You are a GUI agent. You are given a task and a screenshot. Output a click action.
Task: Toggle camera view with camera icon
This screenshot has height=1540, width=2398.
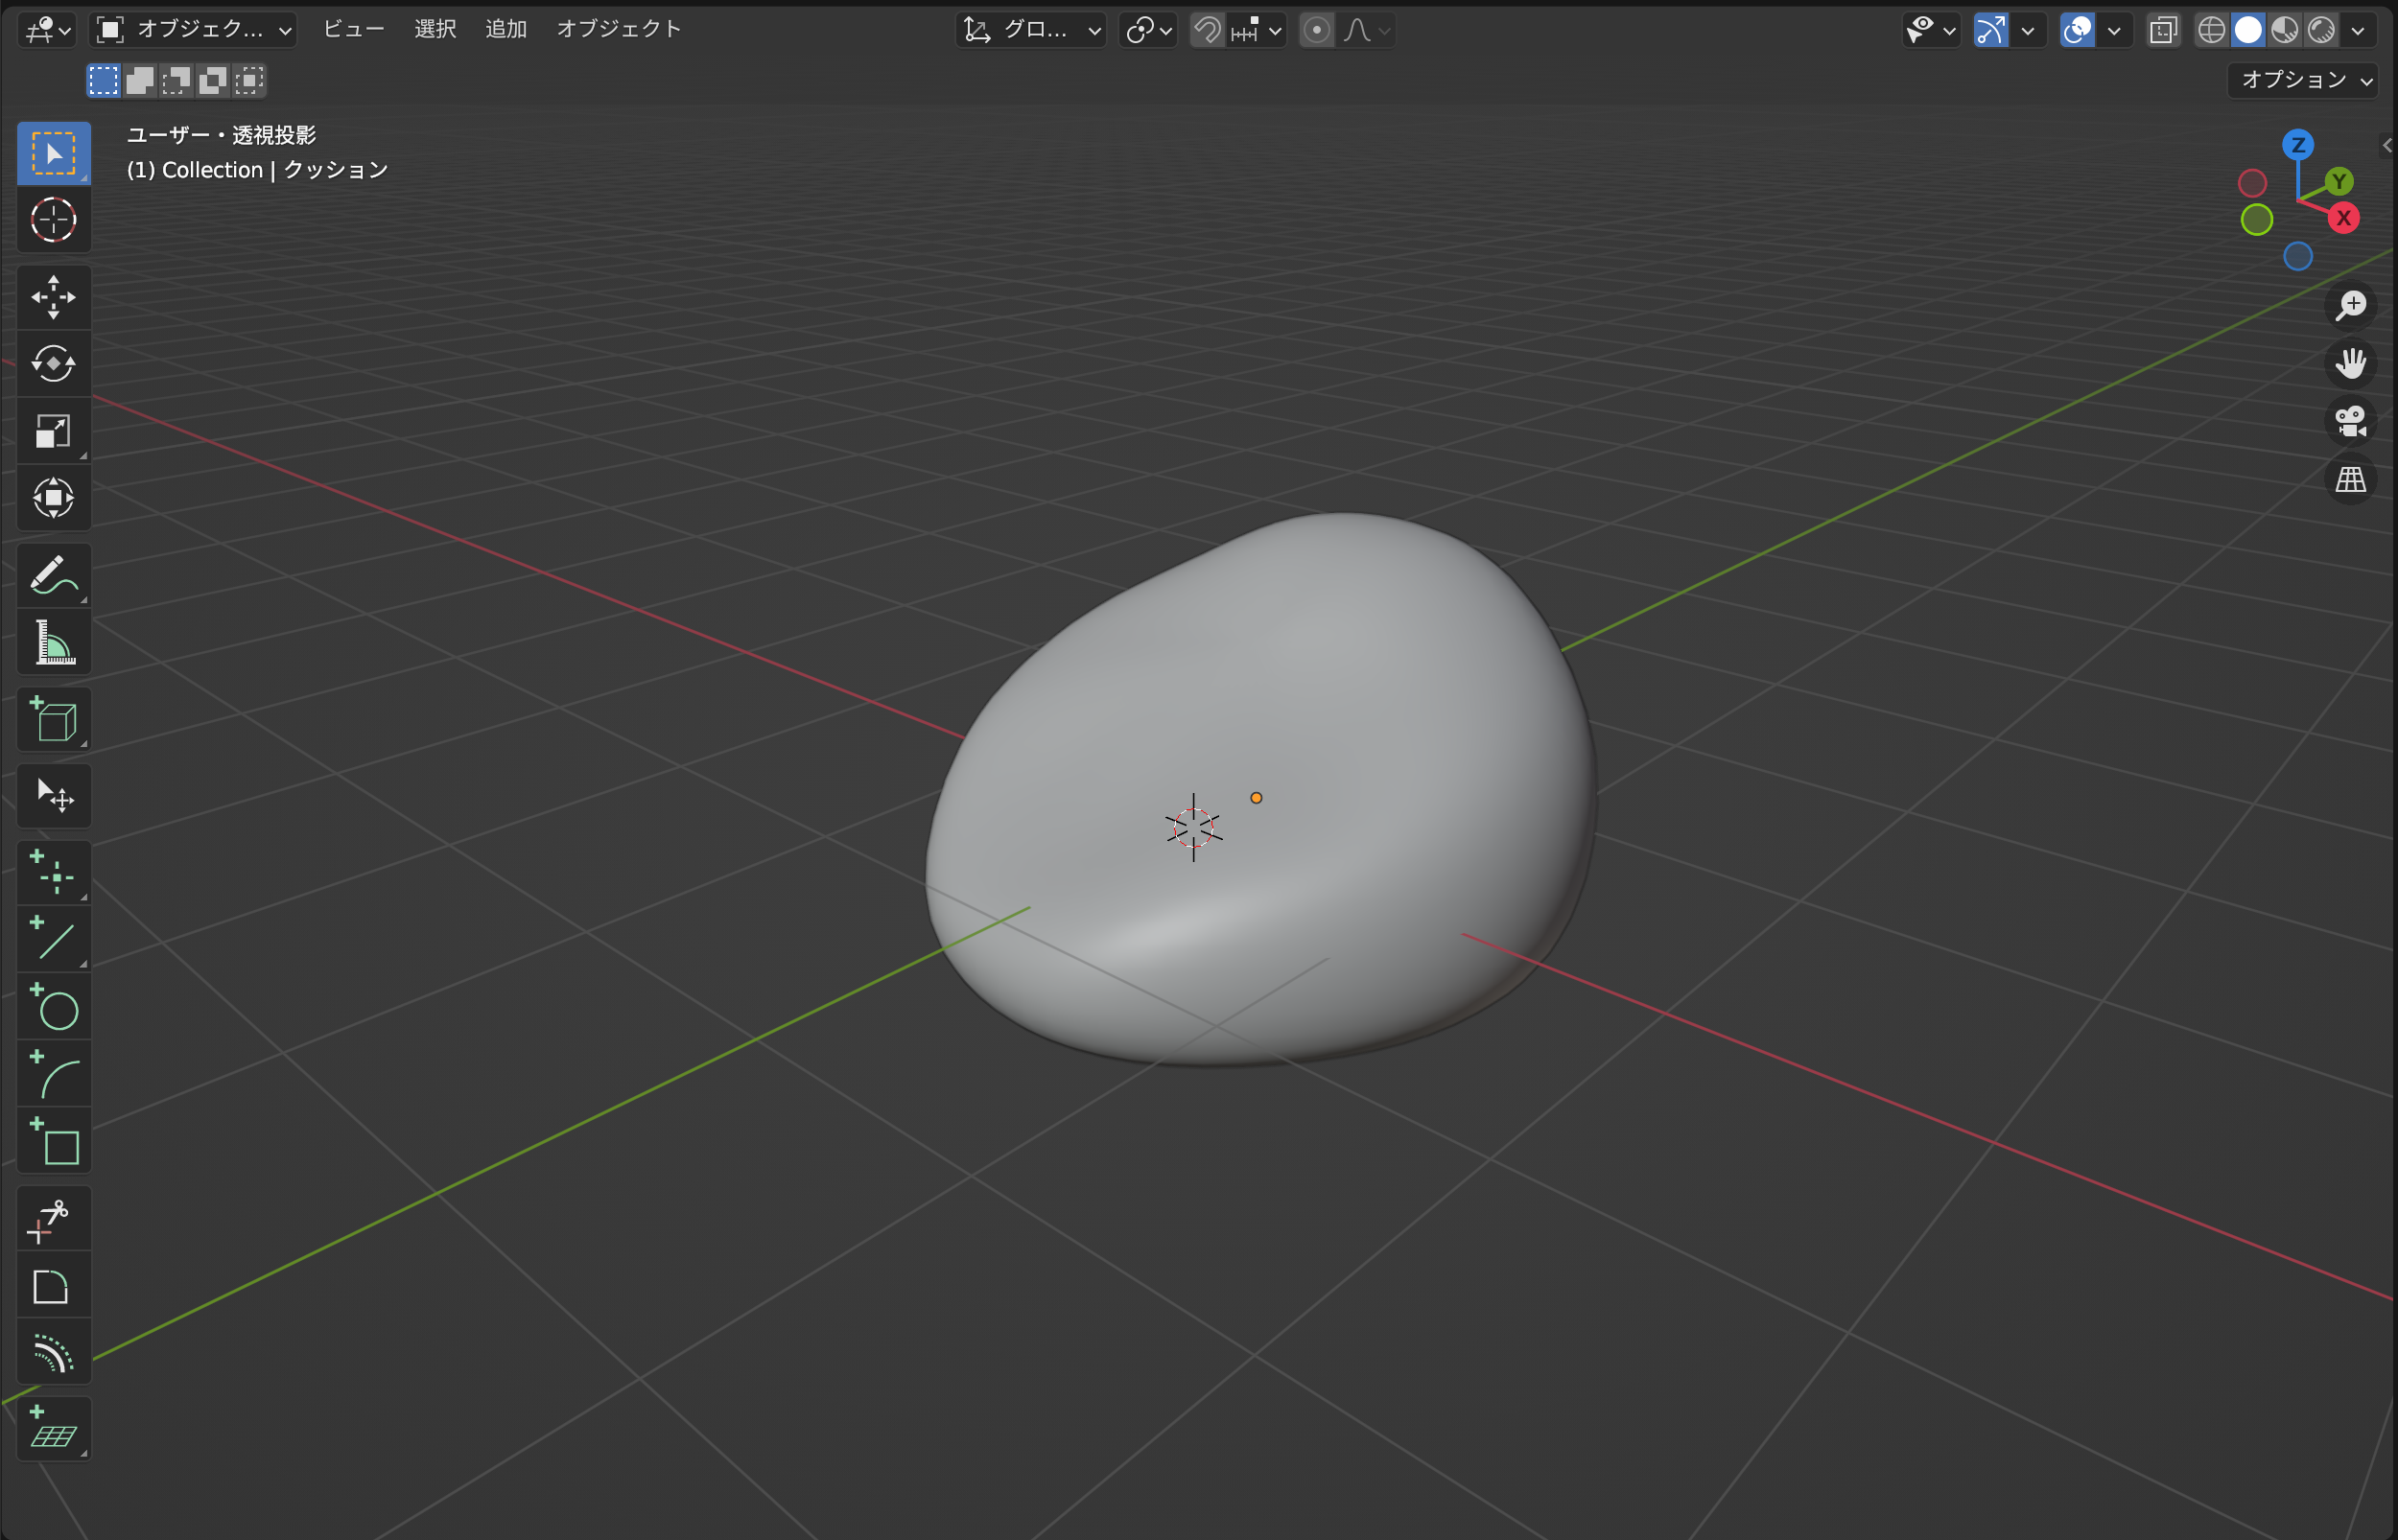click(2350, 421)
